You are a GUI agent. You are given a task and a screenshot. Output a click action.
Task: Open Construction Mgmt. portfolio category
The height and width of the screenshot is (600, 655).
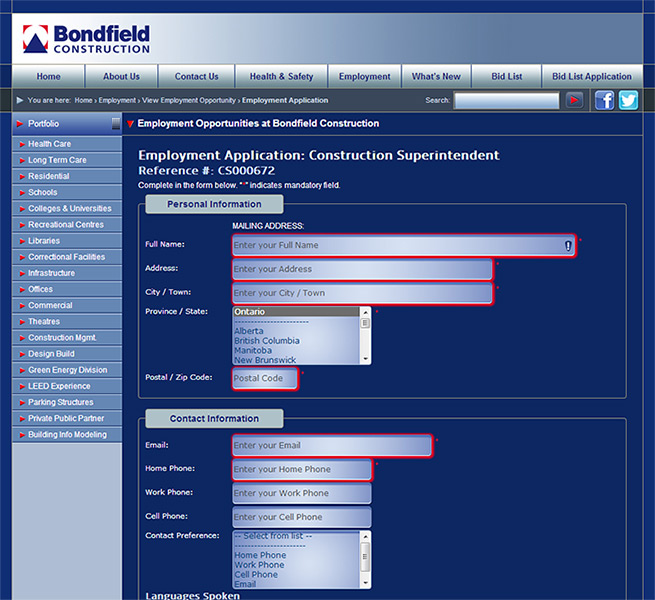pyautogui.click(x=67, y=338)
